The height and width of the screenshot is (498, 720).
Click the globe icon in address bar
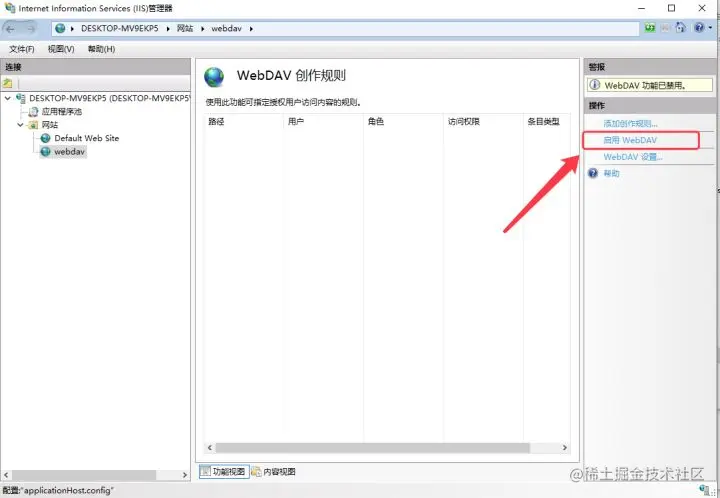pyautogui.click(x=60, y=28)
